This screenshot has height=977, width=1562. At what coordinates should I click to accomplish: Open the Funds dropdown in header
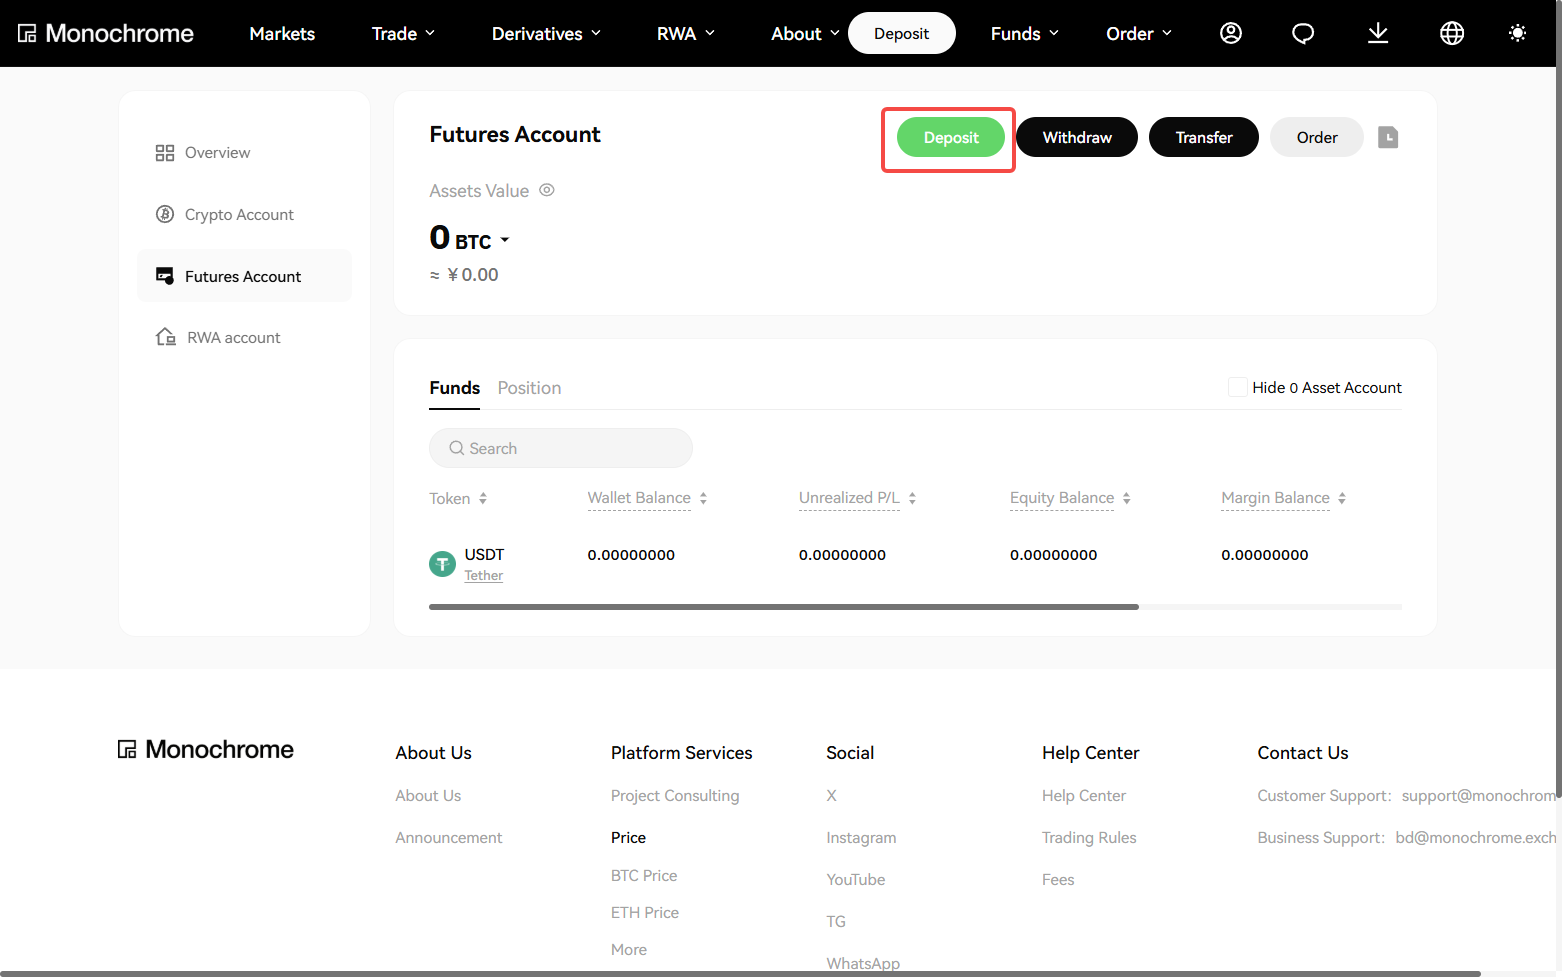tap(1025, 33)
